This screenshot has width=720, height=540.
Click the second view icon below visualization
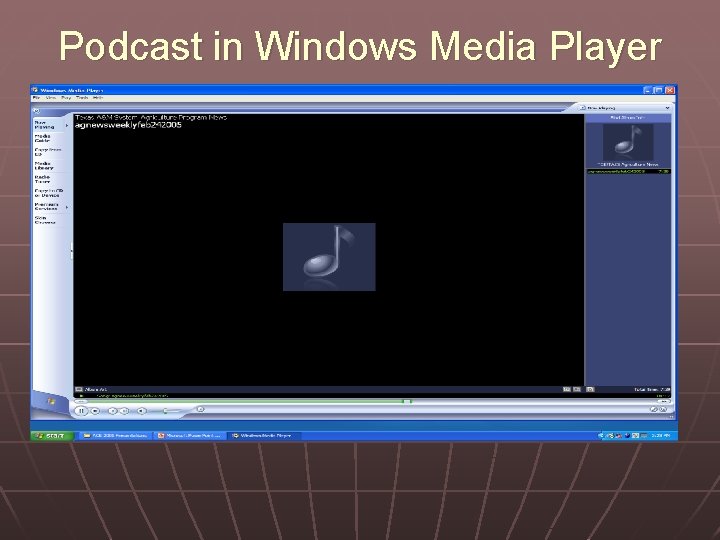tap(577, 389)
